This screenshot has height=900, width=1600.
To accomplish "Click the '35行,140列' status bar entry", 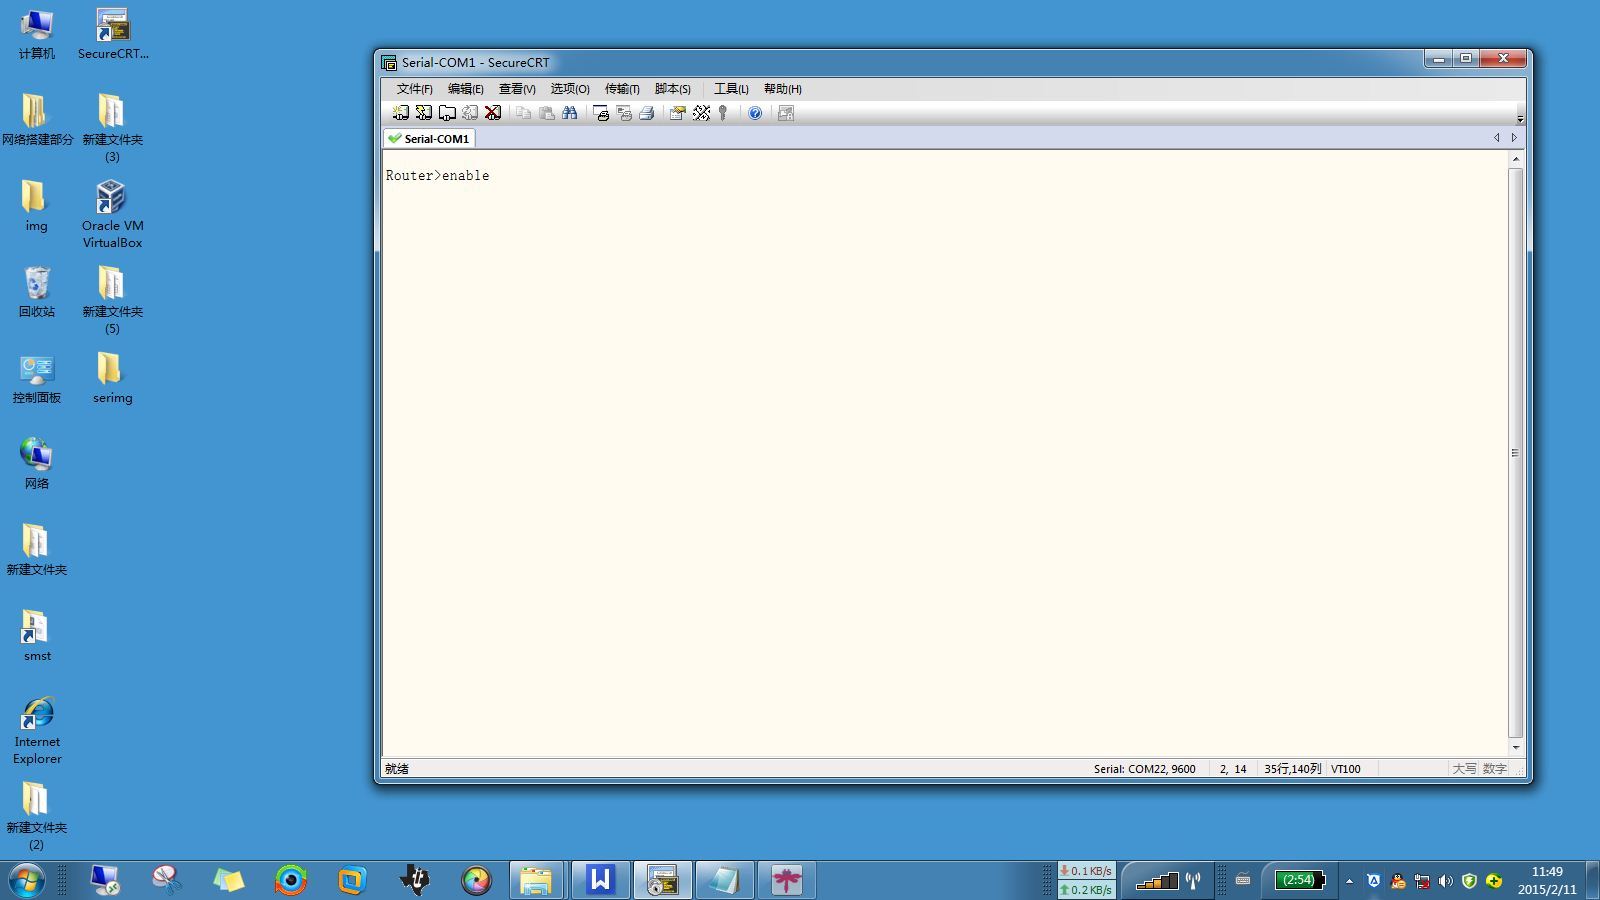I will click(x=1293, y=769).
